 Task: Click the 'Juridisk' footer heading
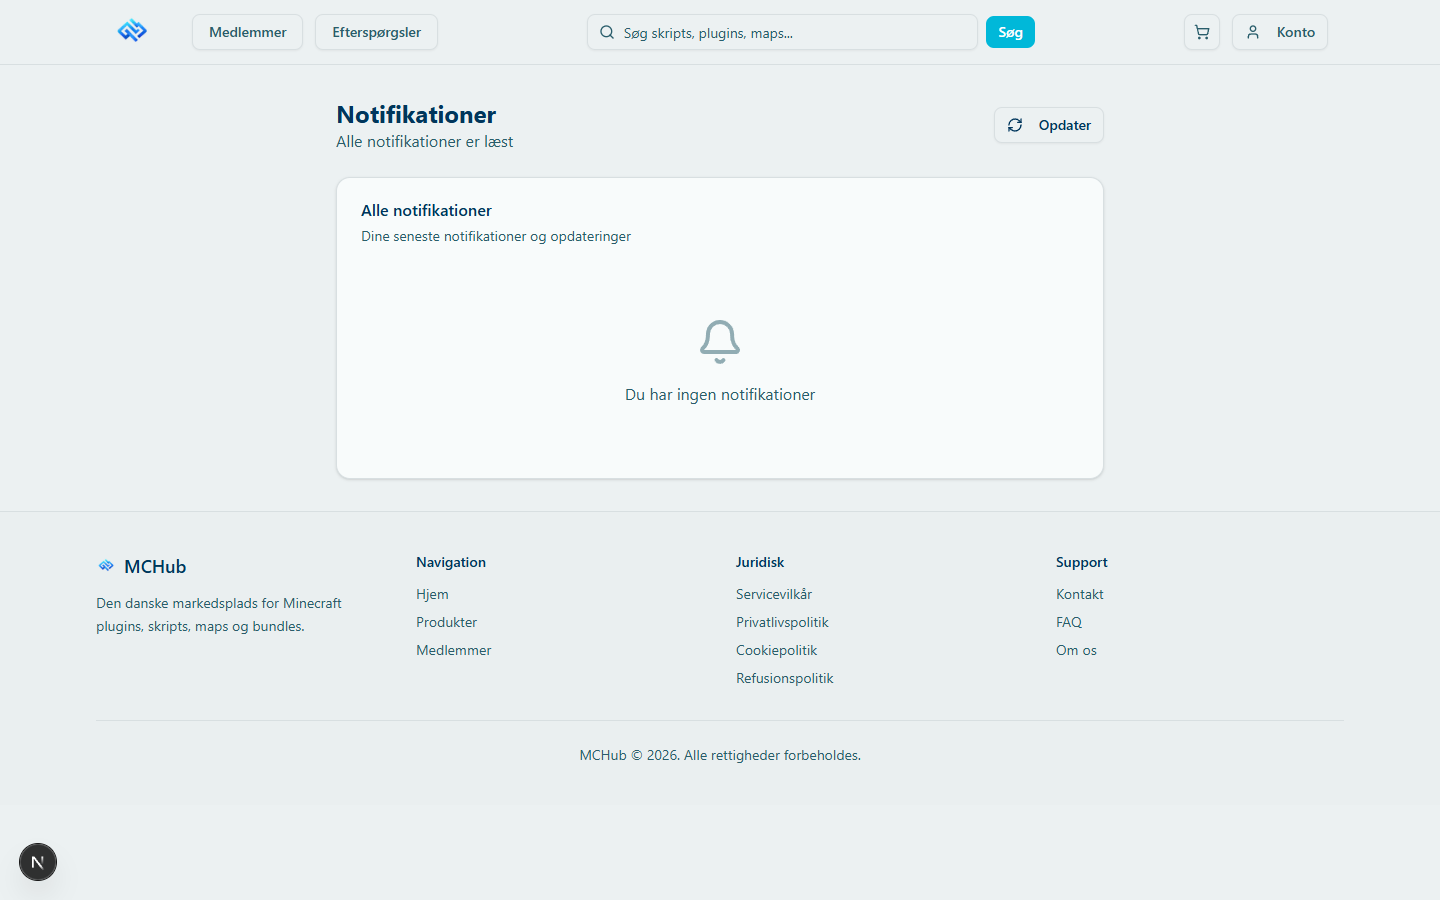[760, 562]
